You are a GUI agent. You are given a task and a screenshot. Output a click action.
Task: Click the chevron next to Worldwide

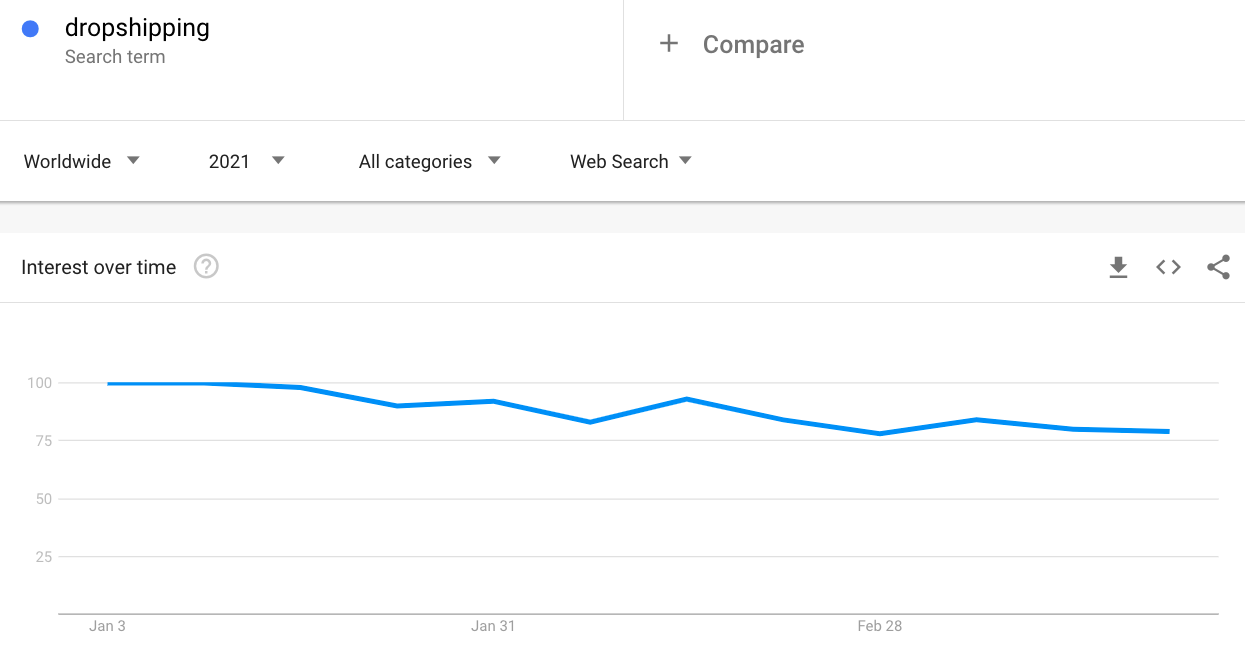coord(134,161)
